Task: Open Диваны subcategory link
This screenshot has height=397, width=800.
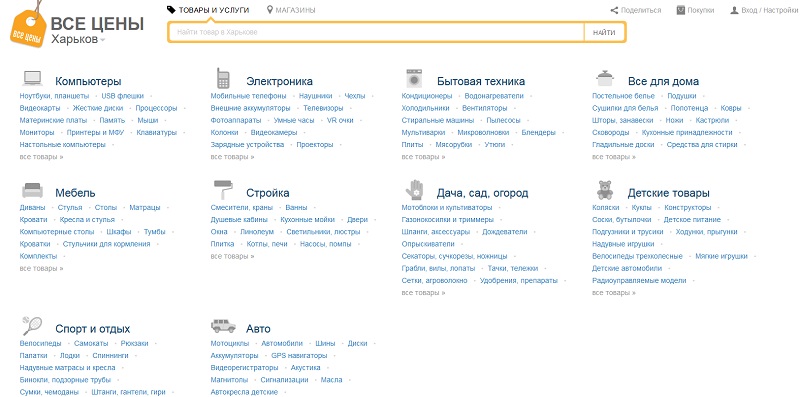Action: coord(32,207)
